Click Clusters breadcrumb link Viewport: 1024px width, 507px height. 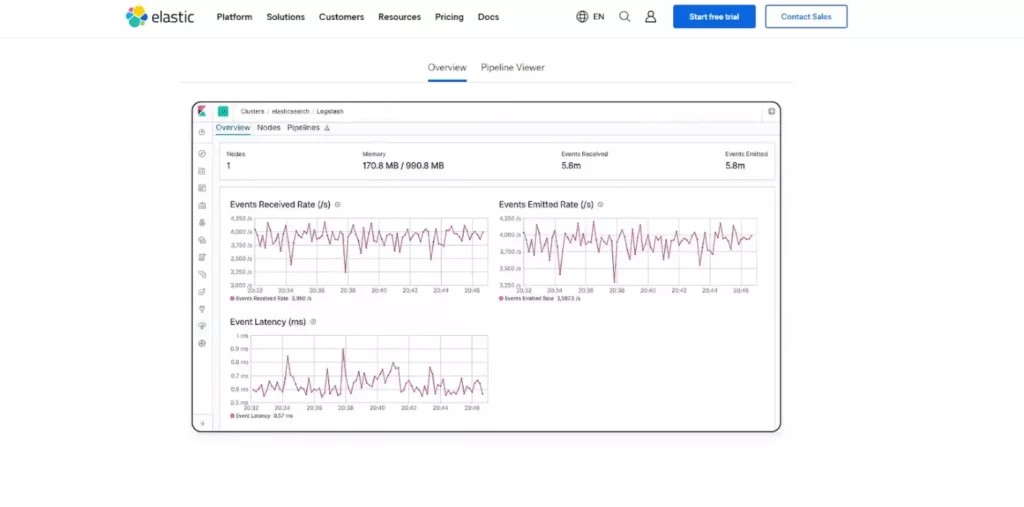(252, 111)
